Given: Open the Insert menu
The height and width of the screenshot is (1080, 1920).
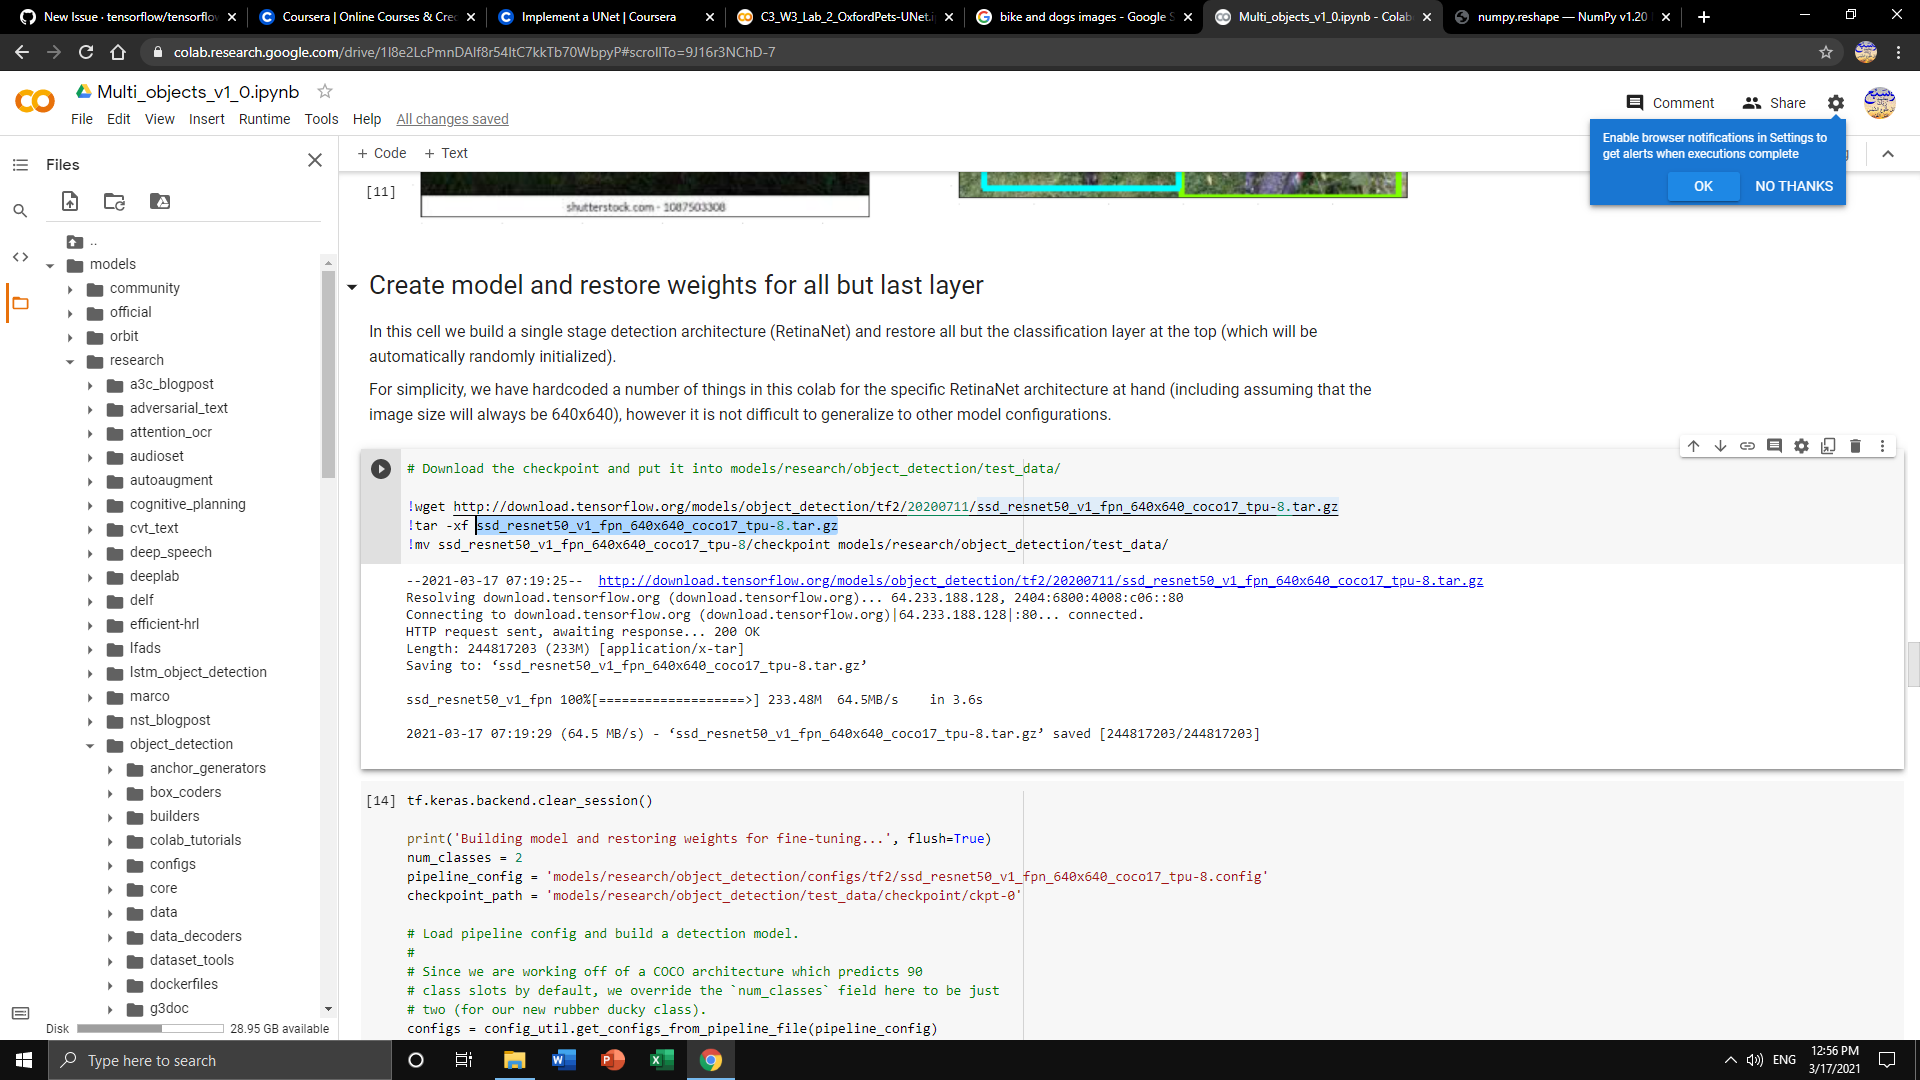Looking at the screenshot, I should (207, 119).
